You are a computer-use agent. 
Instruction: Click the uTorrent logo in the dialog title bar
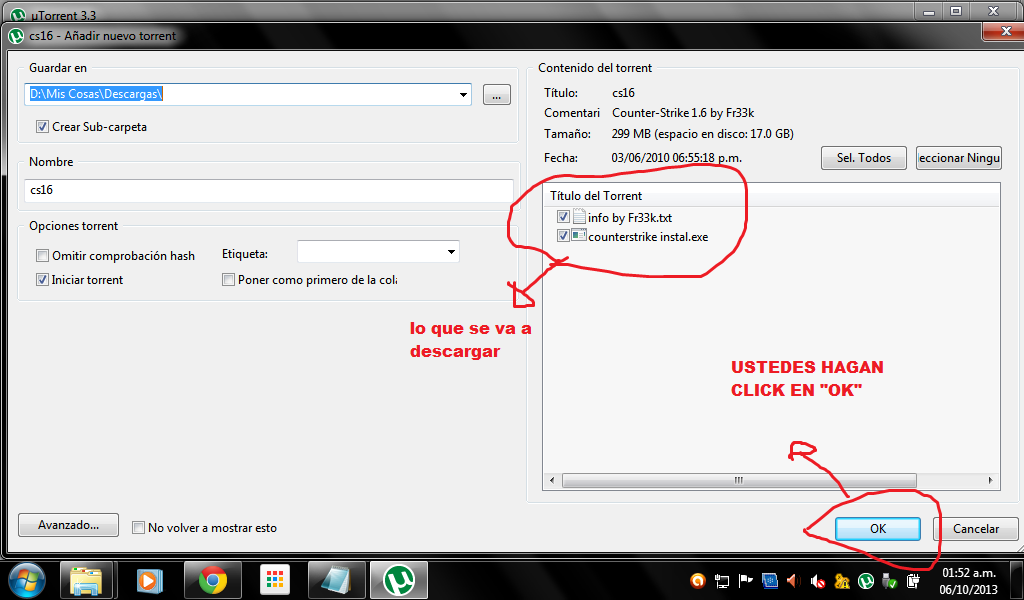click(16, 36)
